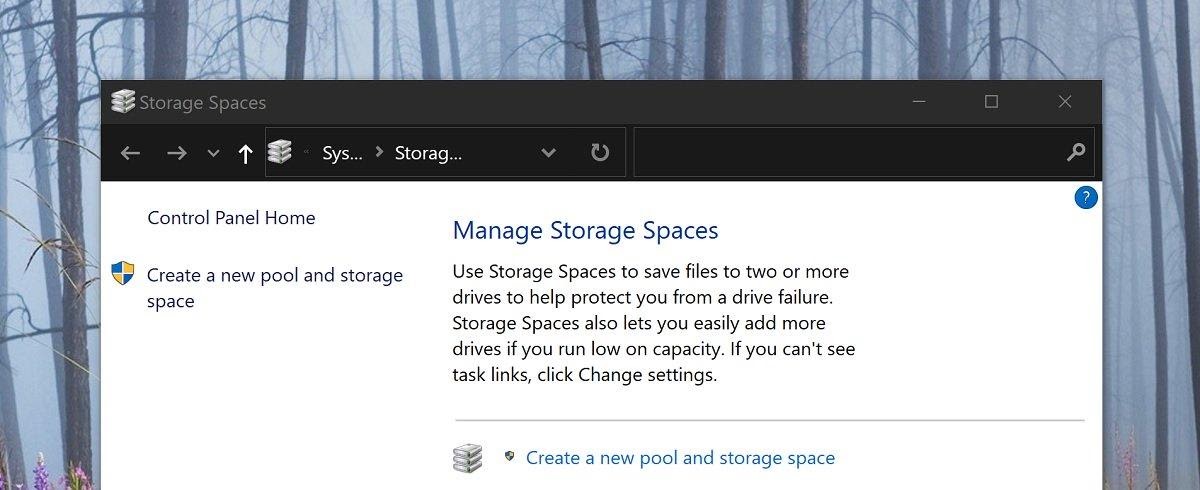The height and width of the screenshot is (490, 1200).
Task: Click the shield icon in the left sidebar
Action: tap(123, 274)
